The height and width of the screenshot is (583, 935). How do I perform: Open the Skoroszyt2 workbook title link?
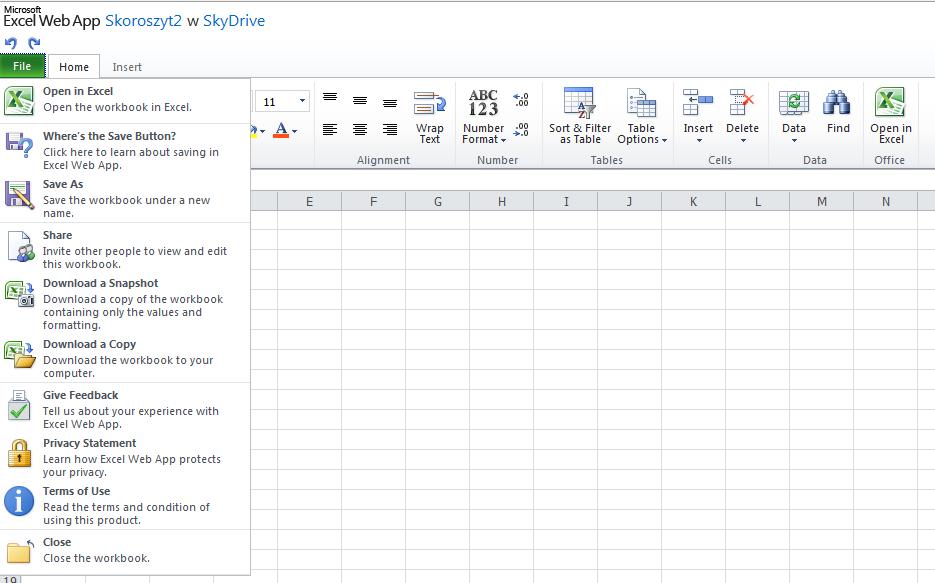(143, 21)
